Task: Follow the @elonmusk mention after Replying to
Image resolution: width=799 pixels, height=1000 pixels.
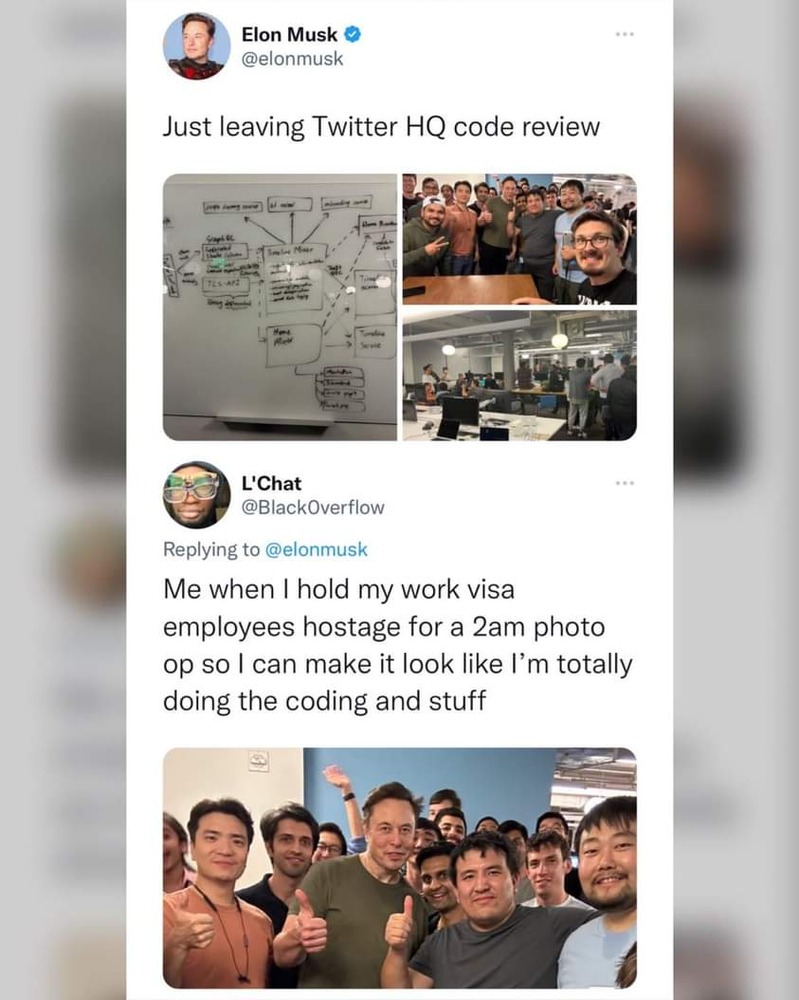Action: 316,549
